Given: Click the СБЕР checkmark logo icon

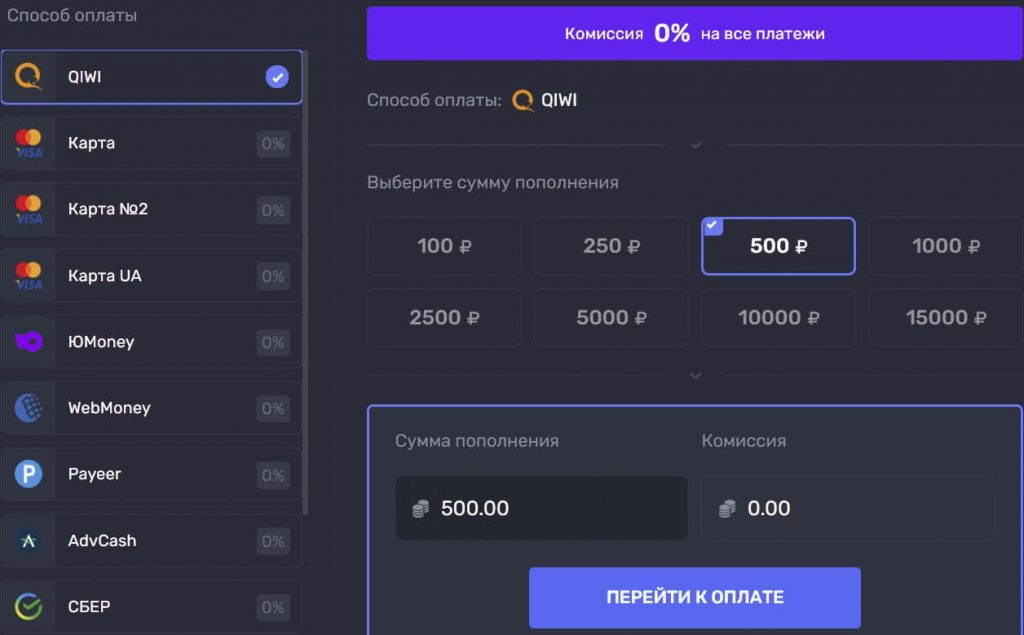Looking at the screenshot, I should tap(28, 606).
